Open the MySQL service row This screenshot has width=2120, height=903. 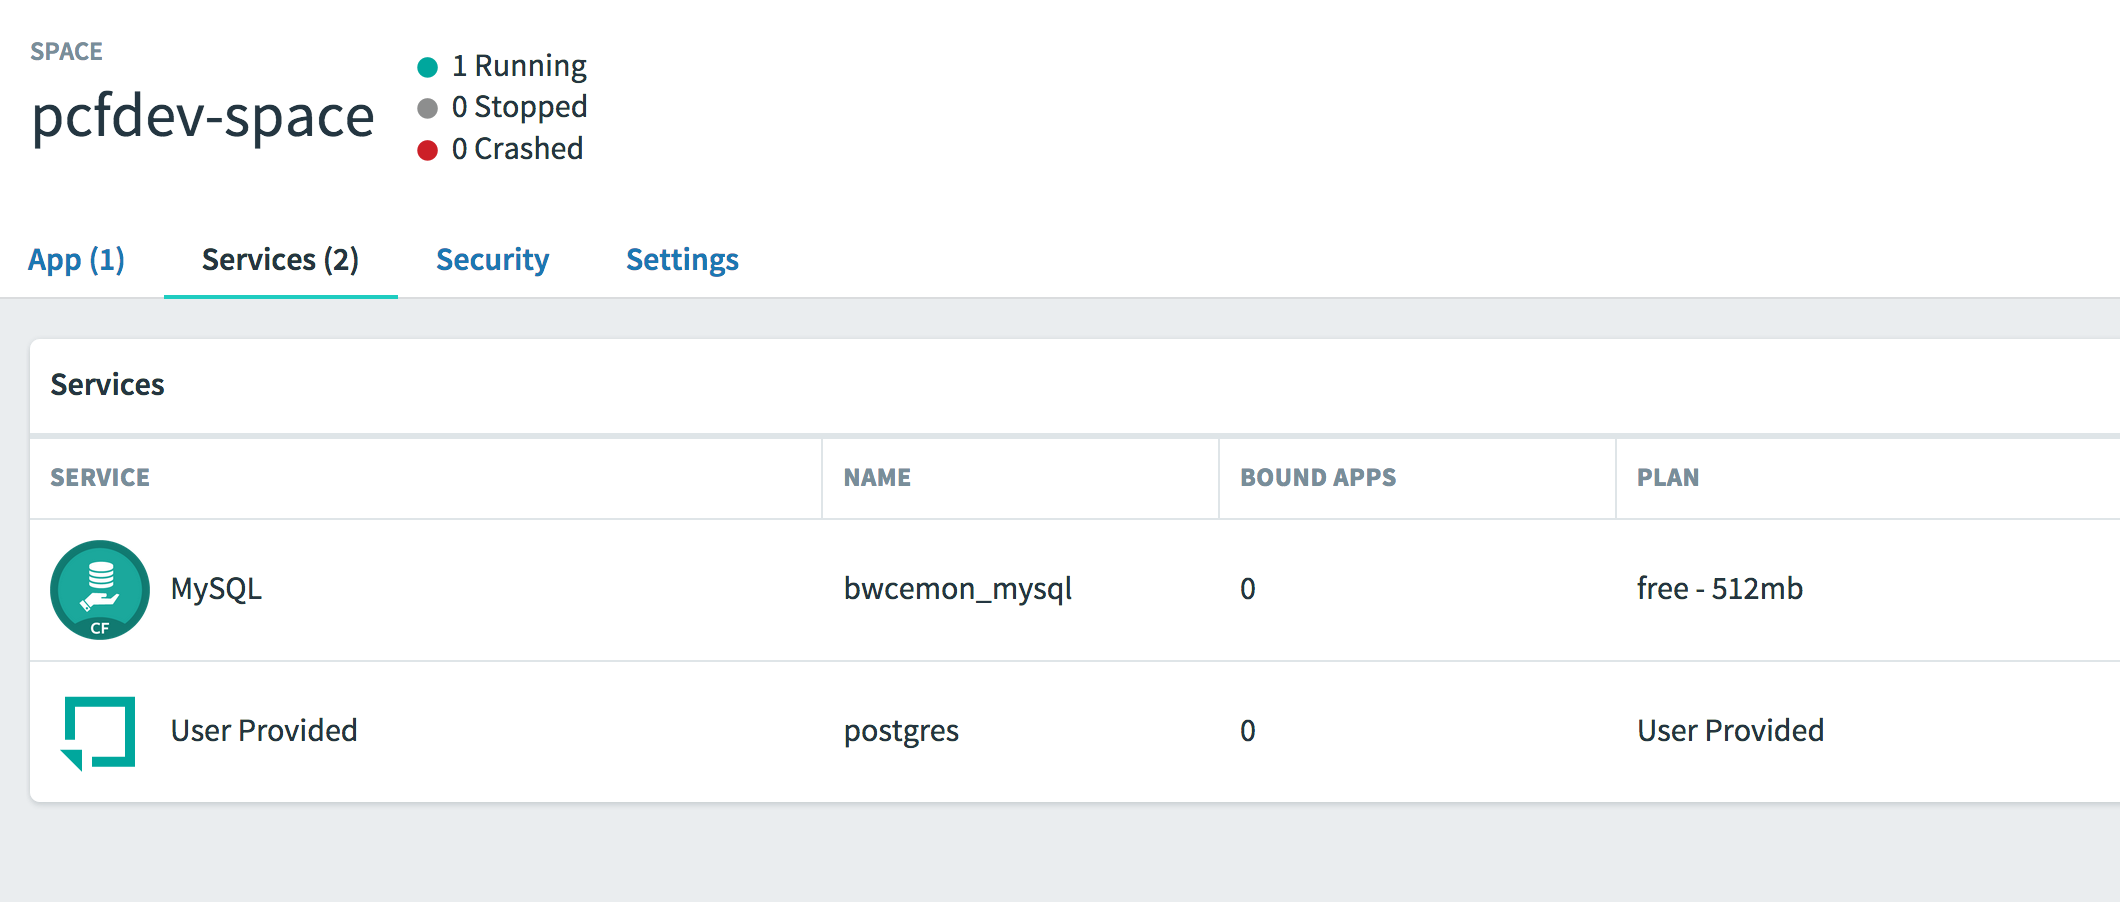click(216, 589)
